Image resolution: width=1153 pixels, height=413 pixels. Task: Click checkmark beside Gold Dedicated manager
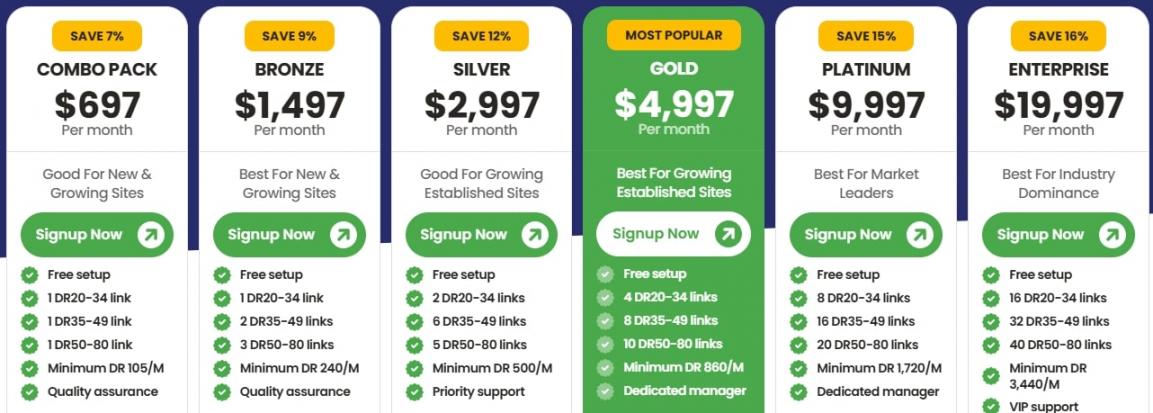coord(605,391)
